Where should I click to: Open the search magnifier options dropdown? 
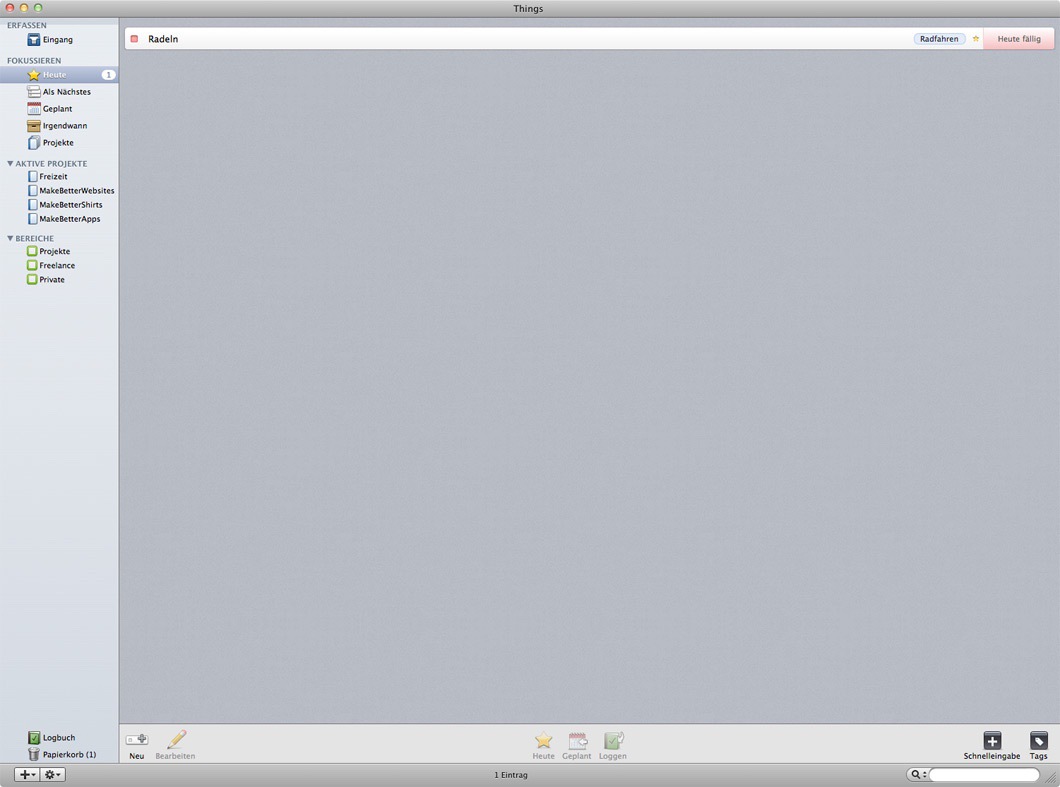(x=918, y=775)
